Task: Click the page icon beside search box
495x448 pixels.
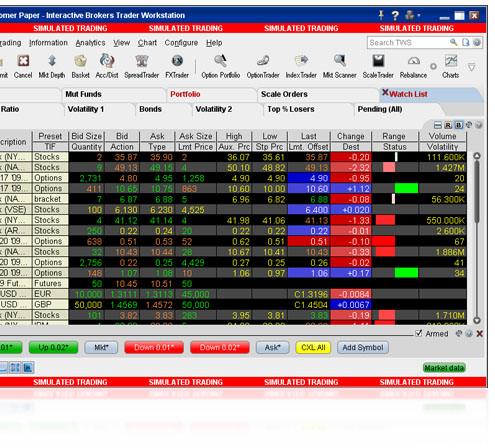Action: coord(465,42)
